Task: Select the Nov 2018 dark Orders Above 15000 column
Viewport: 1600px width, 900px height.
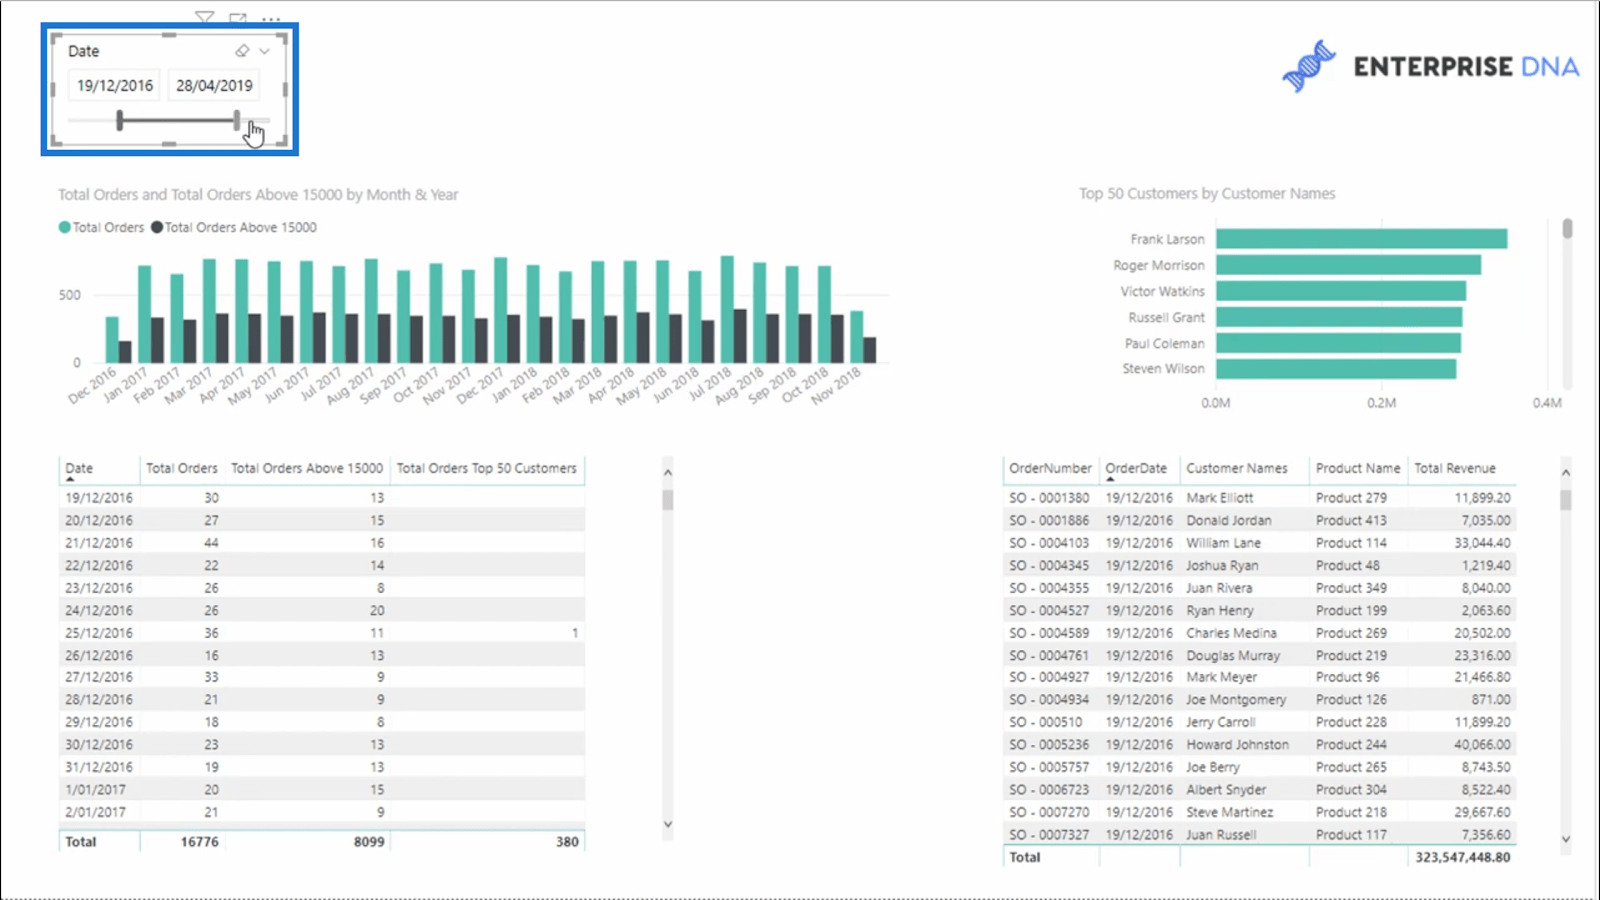Action: tap(870, 350)
